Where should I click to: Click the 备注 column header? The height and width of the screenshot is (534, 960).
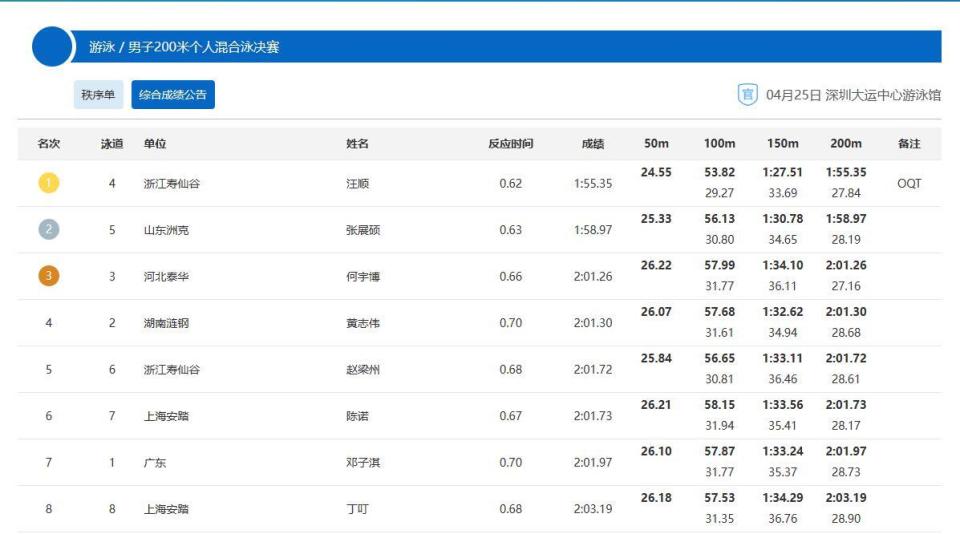tap(909, 144)
